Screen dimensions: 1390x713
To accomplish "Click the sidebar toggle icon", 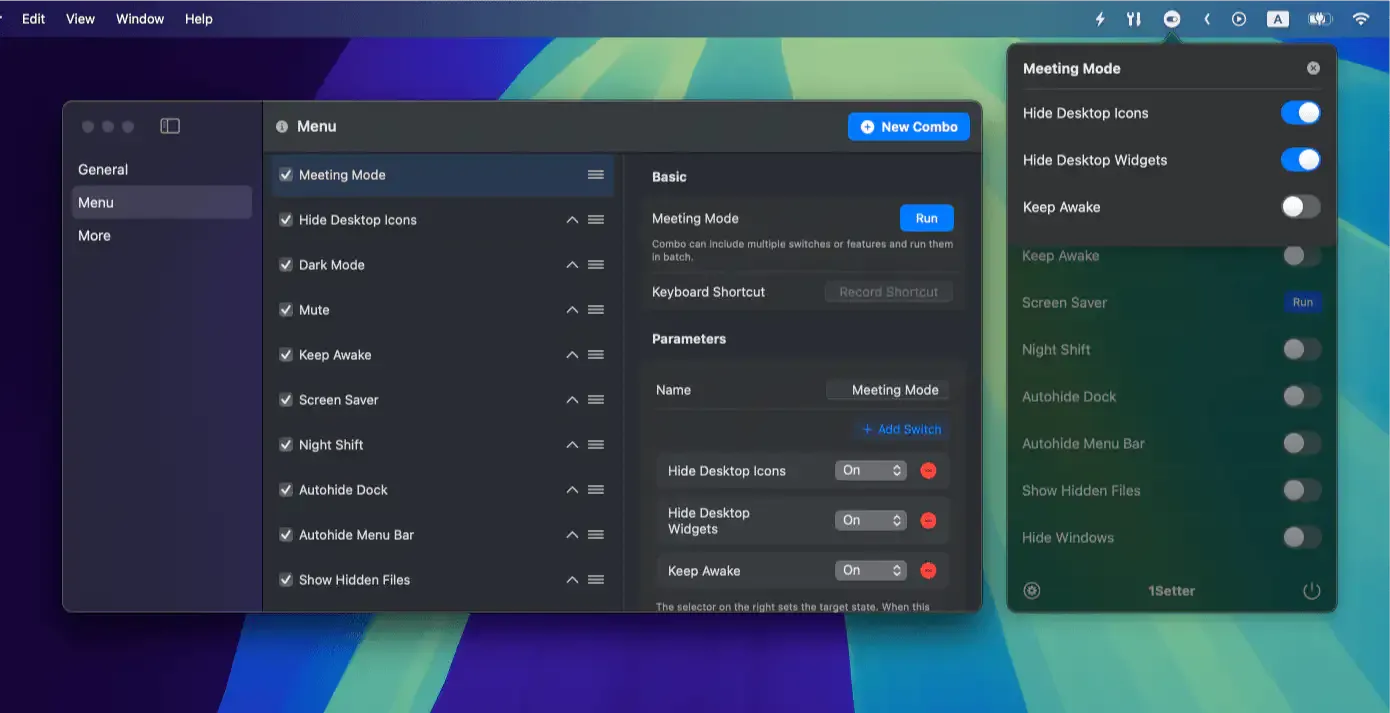I will (x=170, y=126).
